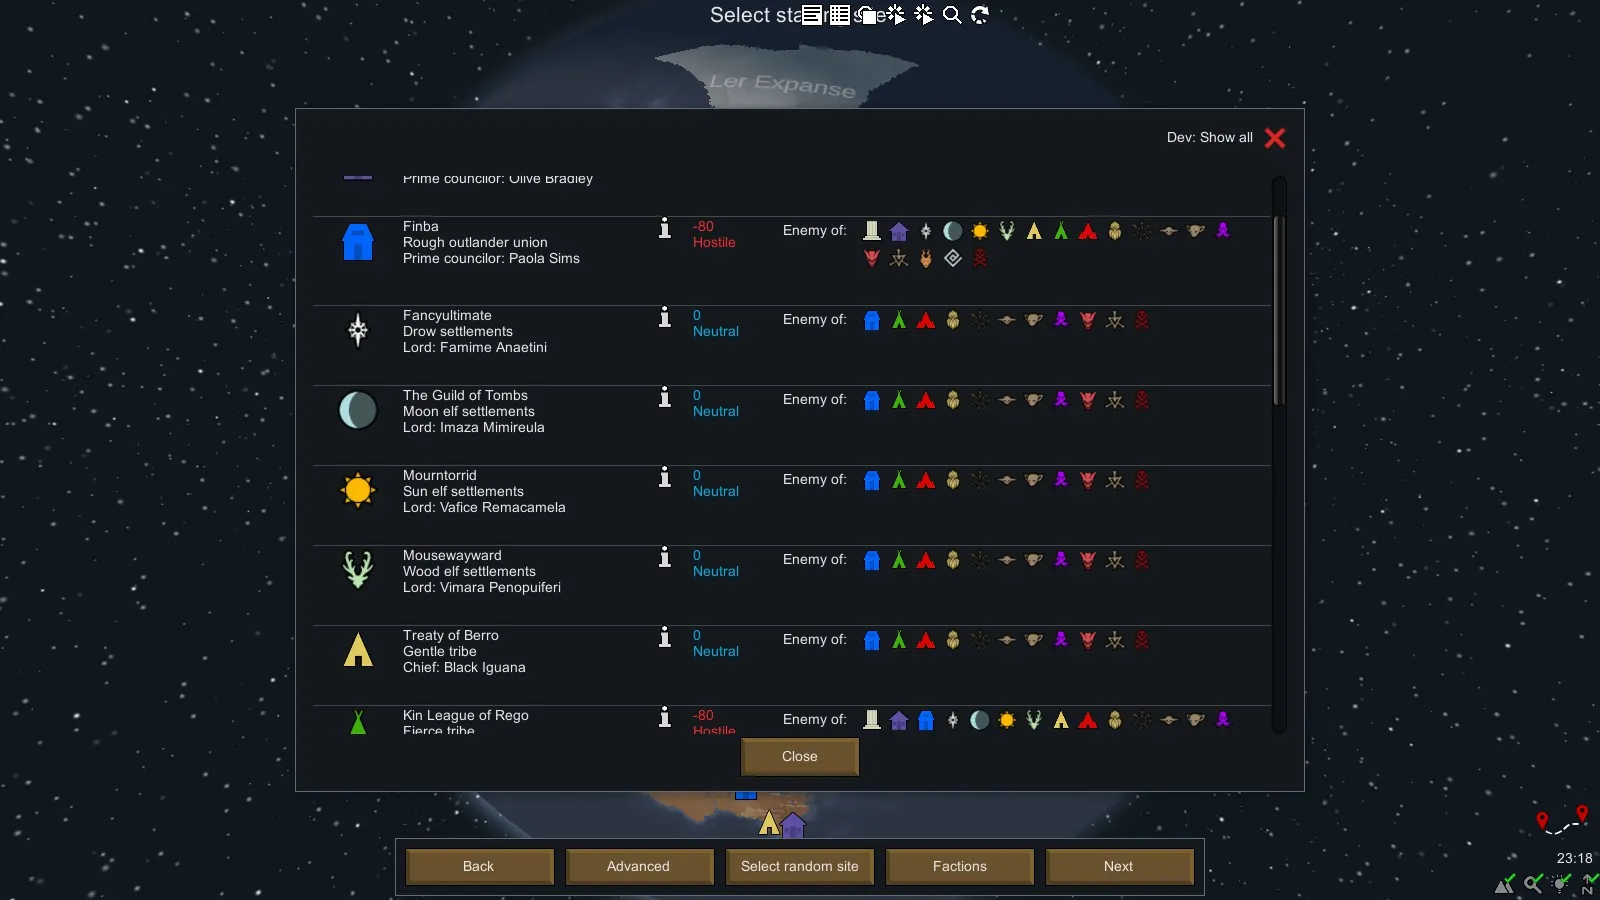Click the Mourntorrid sun faction icon
Image resolution: width=1600 pixels, height=900 pixels.
[x=358, y=490]
